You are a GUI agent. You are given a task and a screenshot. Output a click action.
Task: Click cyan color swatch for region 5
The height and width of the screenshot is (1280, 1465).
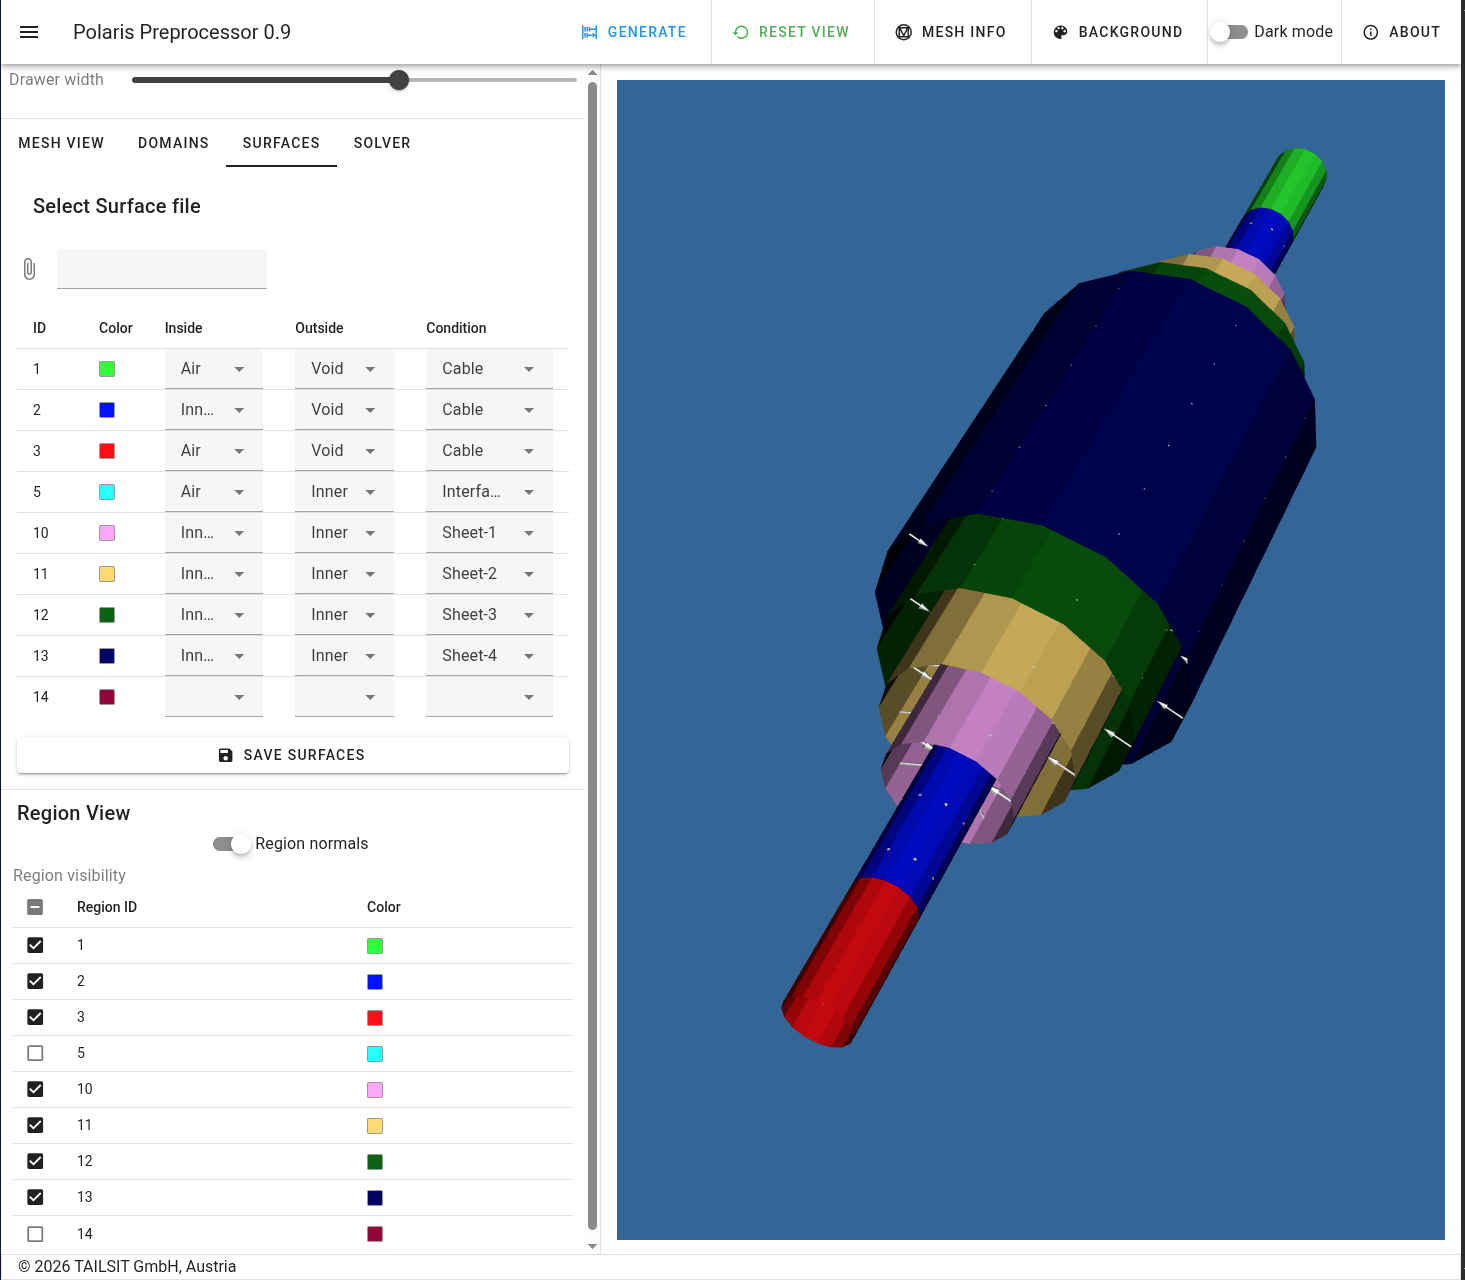375,1054
